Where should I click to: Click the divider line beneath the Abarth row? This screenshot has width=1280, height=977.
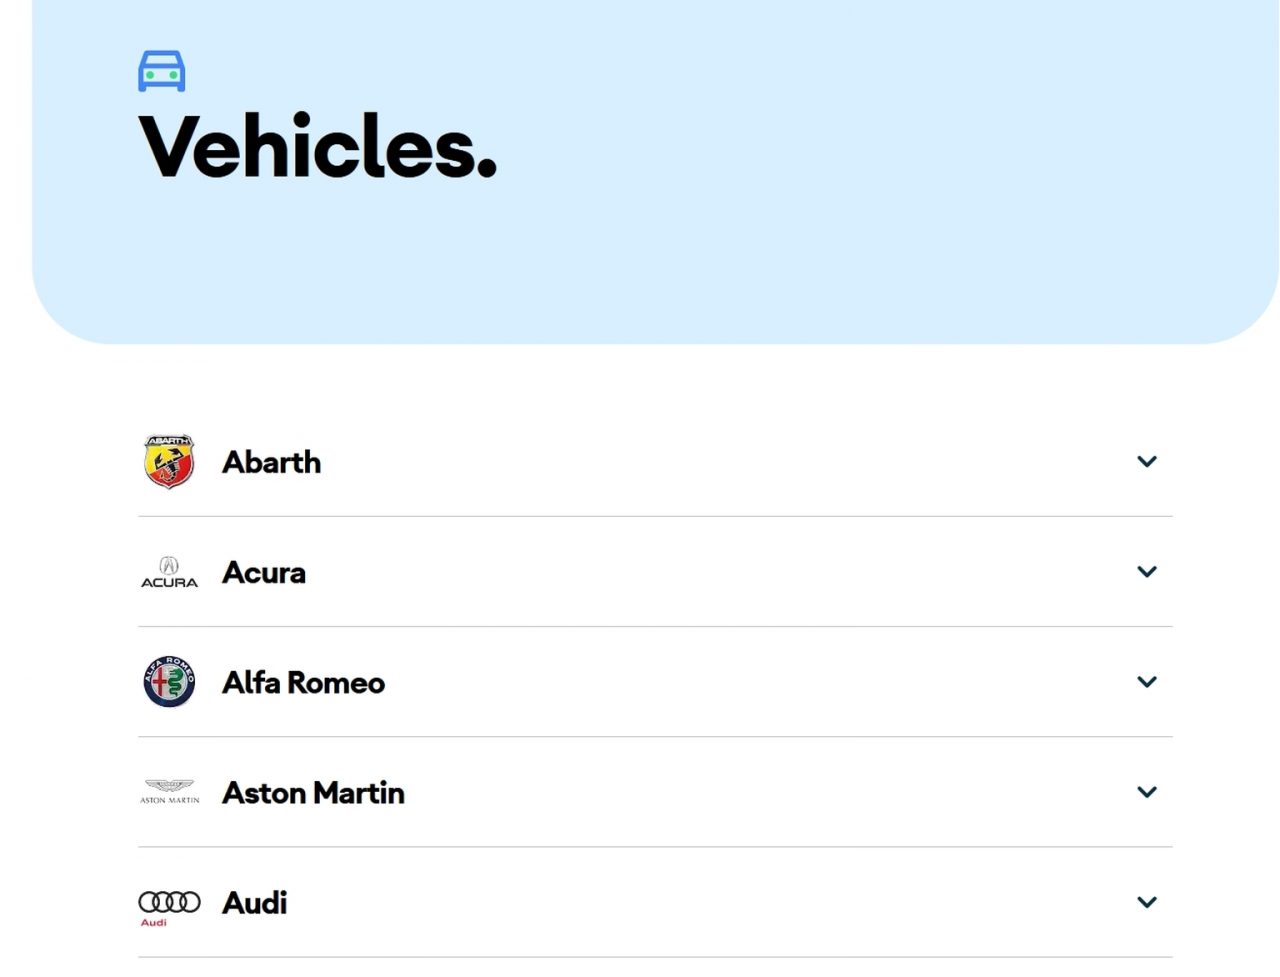point(655,517)
